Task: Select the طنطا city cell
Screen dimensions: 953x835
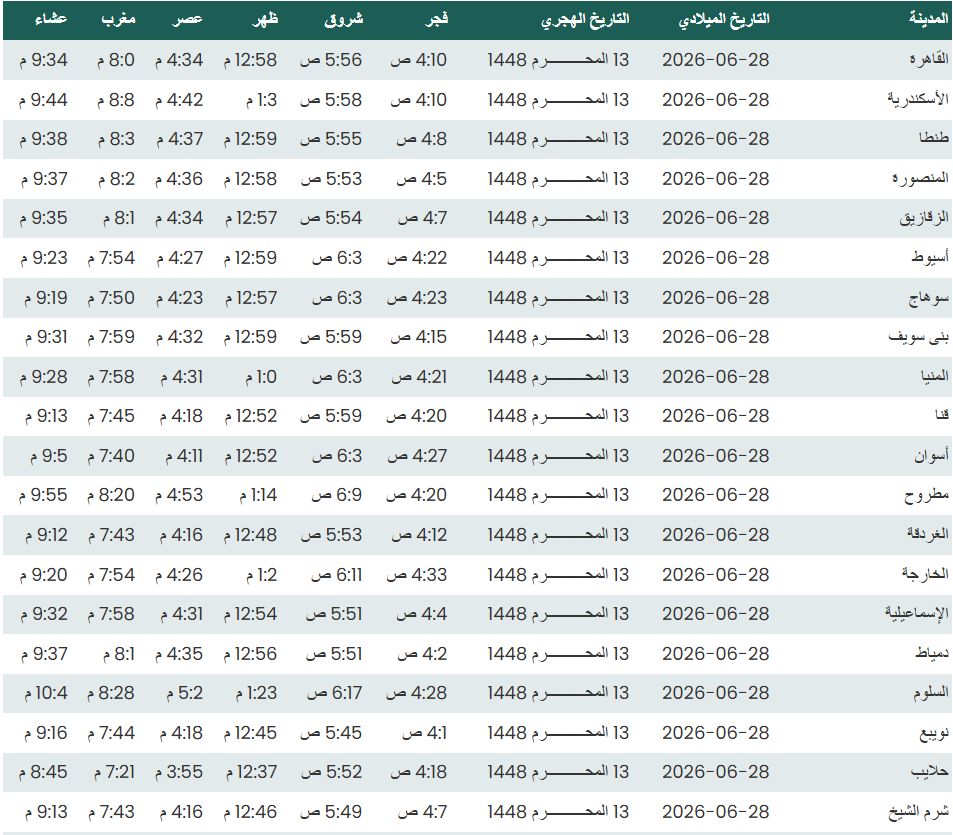Action: click(x=934, y=139)
